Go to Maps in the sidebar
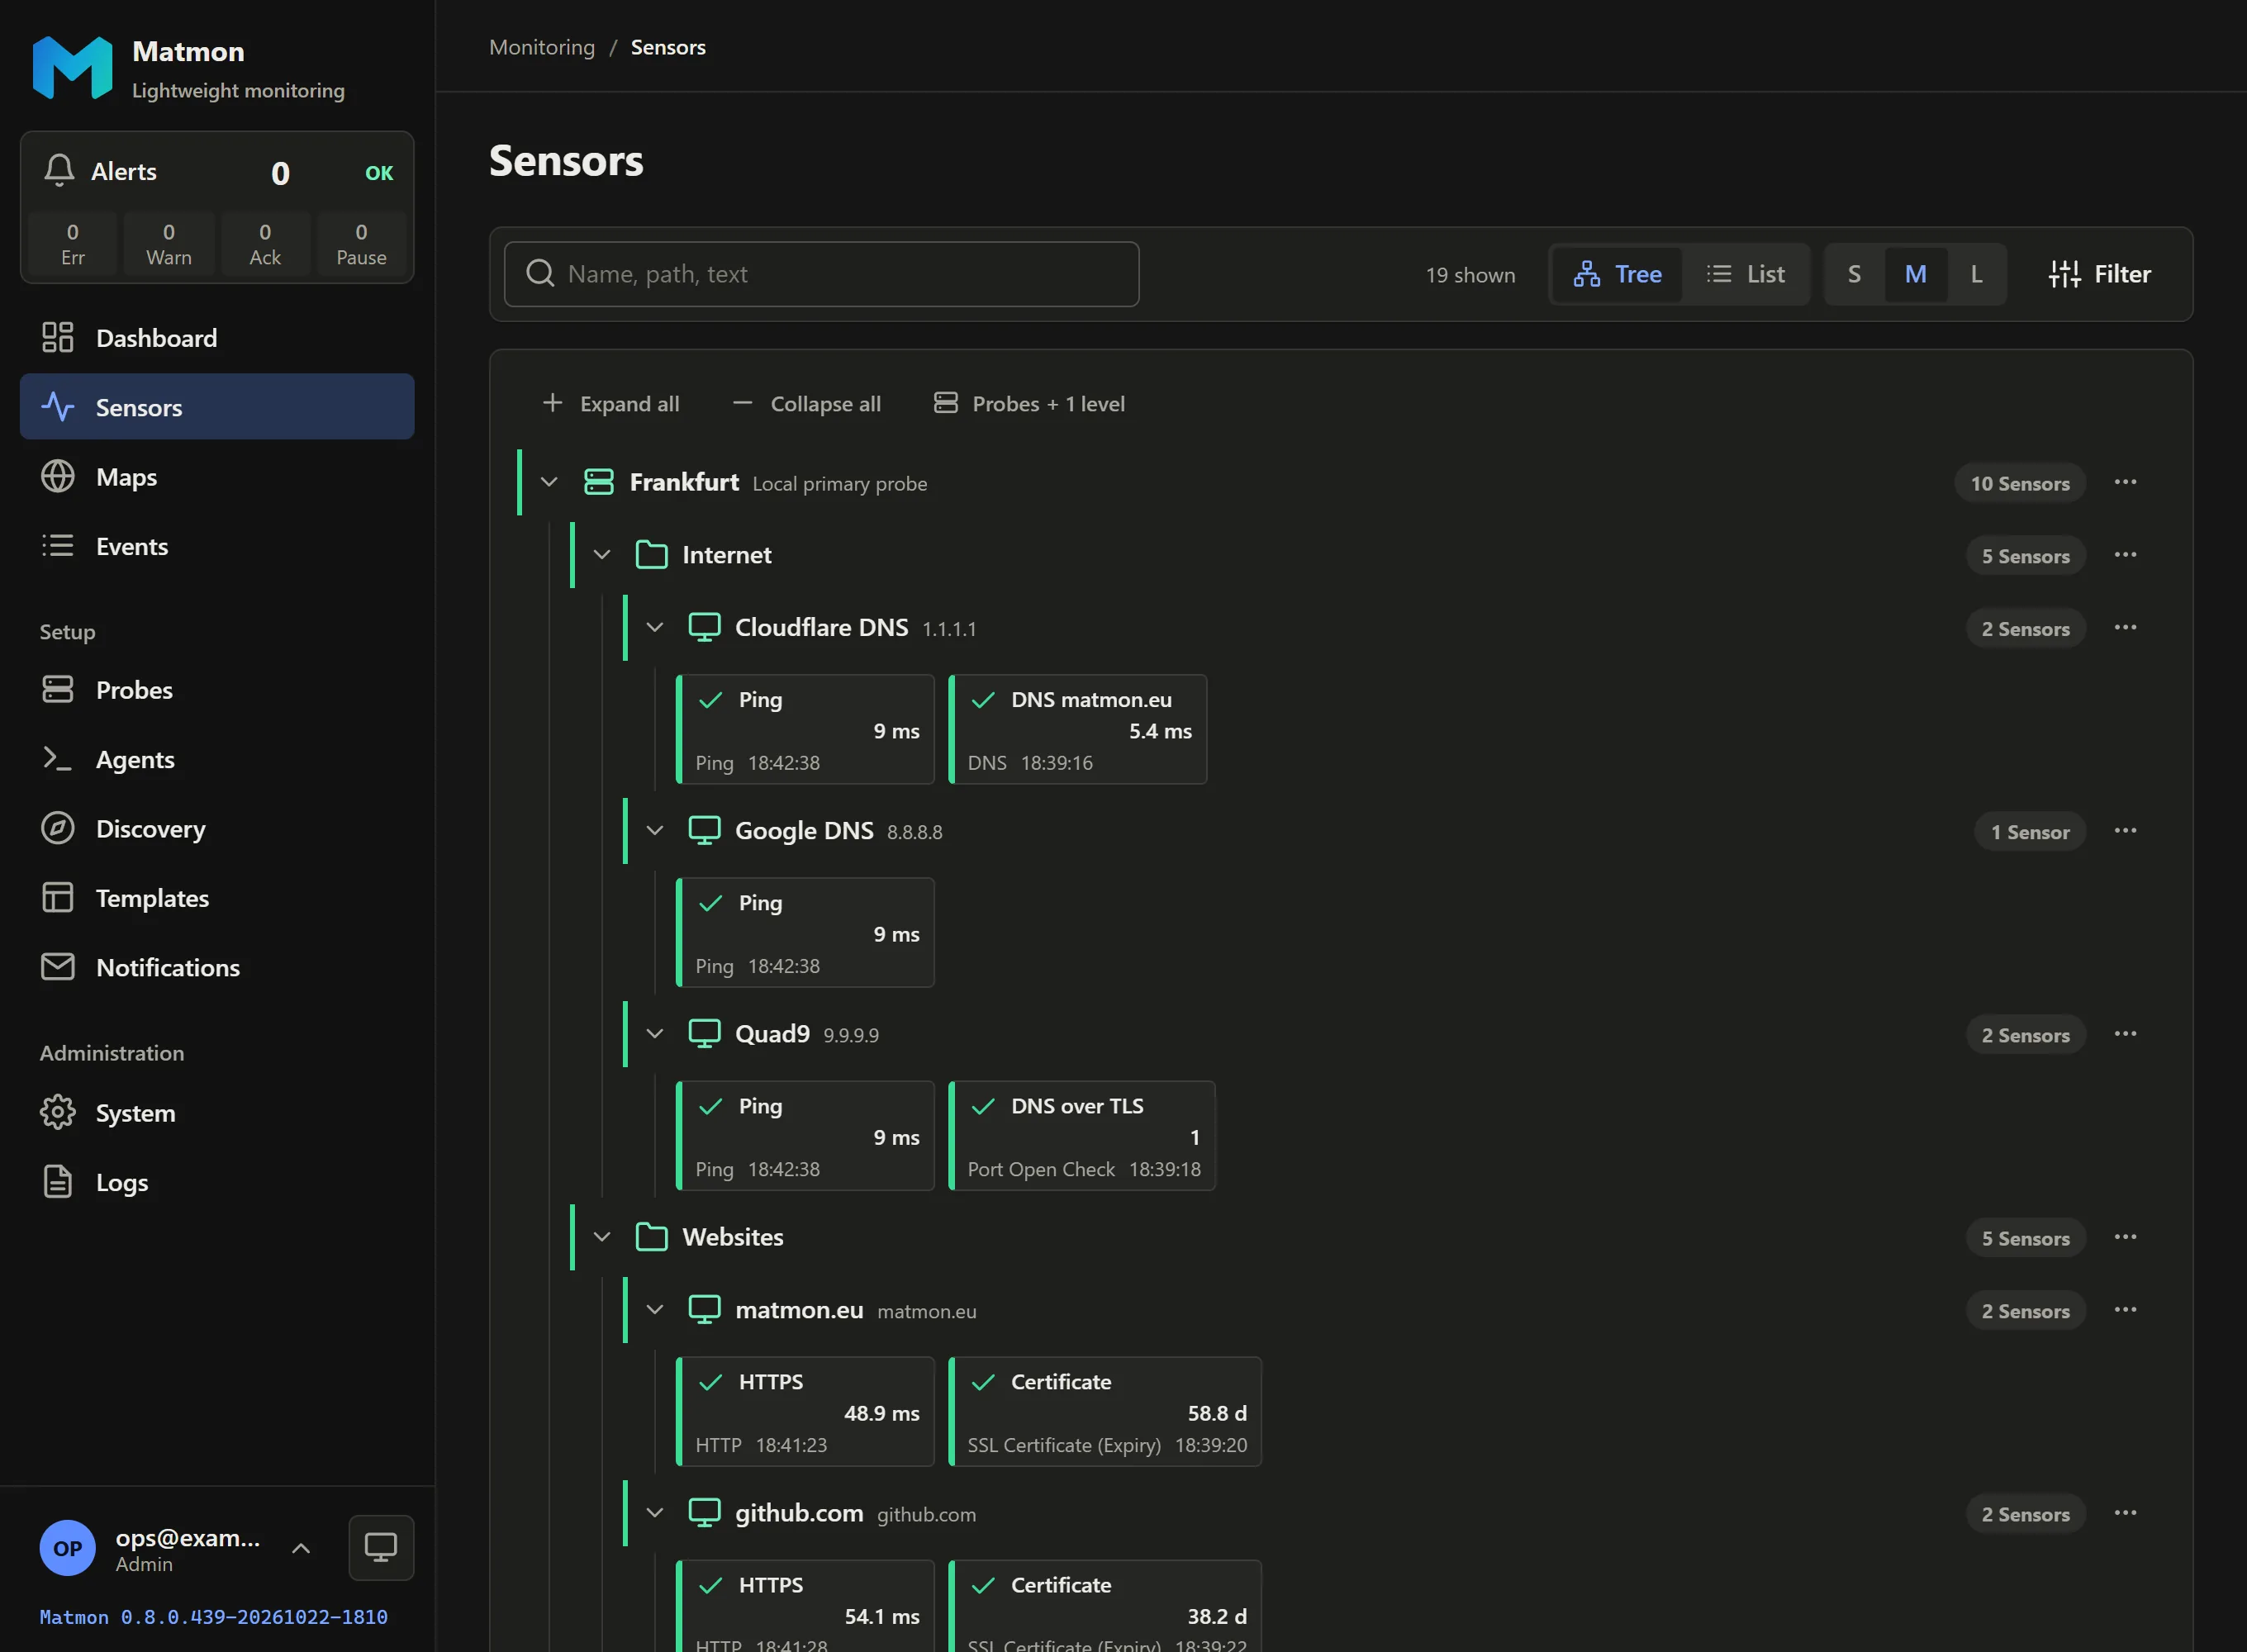Viewport: 2247px width, 1652px height. (217, 477)
